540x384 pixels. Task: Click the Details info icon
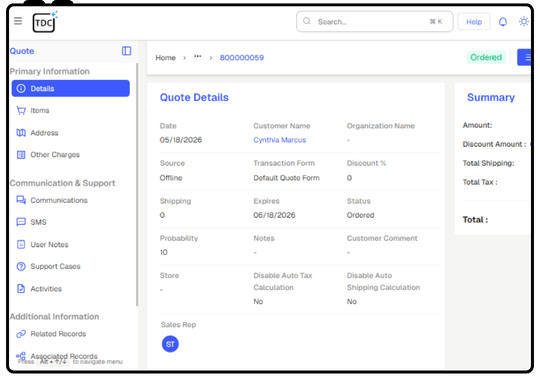point(21,89)
